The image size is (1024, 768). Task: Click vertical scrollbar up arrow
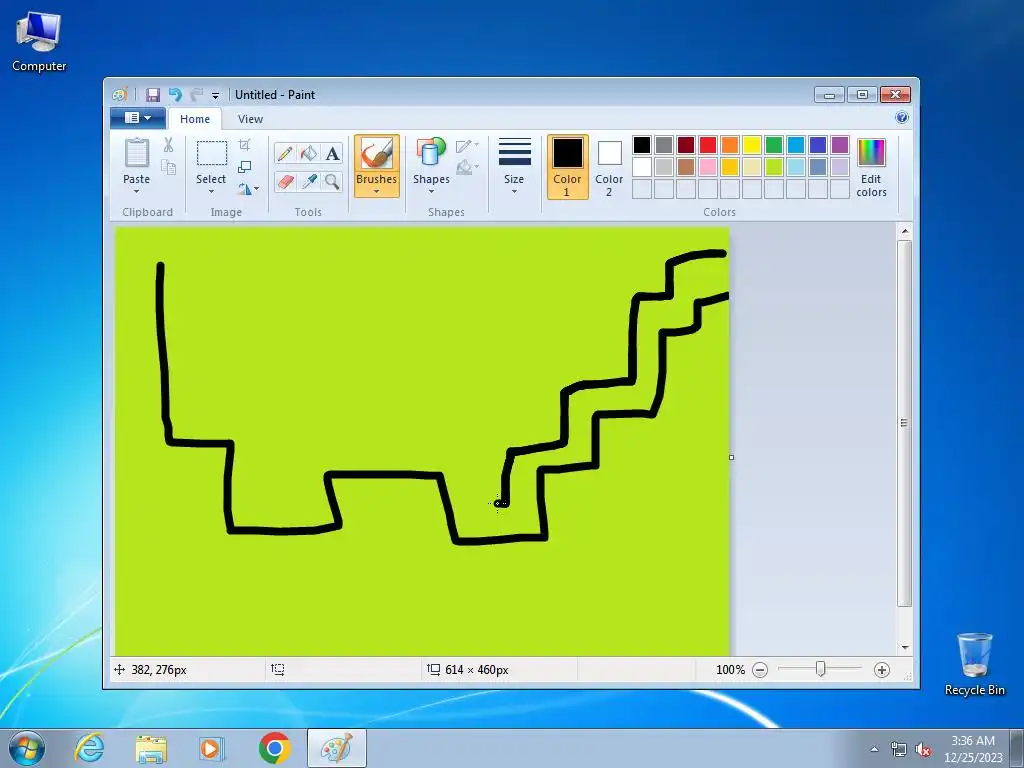pyautogui.click(x=904, y=231)
